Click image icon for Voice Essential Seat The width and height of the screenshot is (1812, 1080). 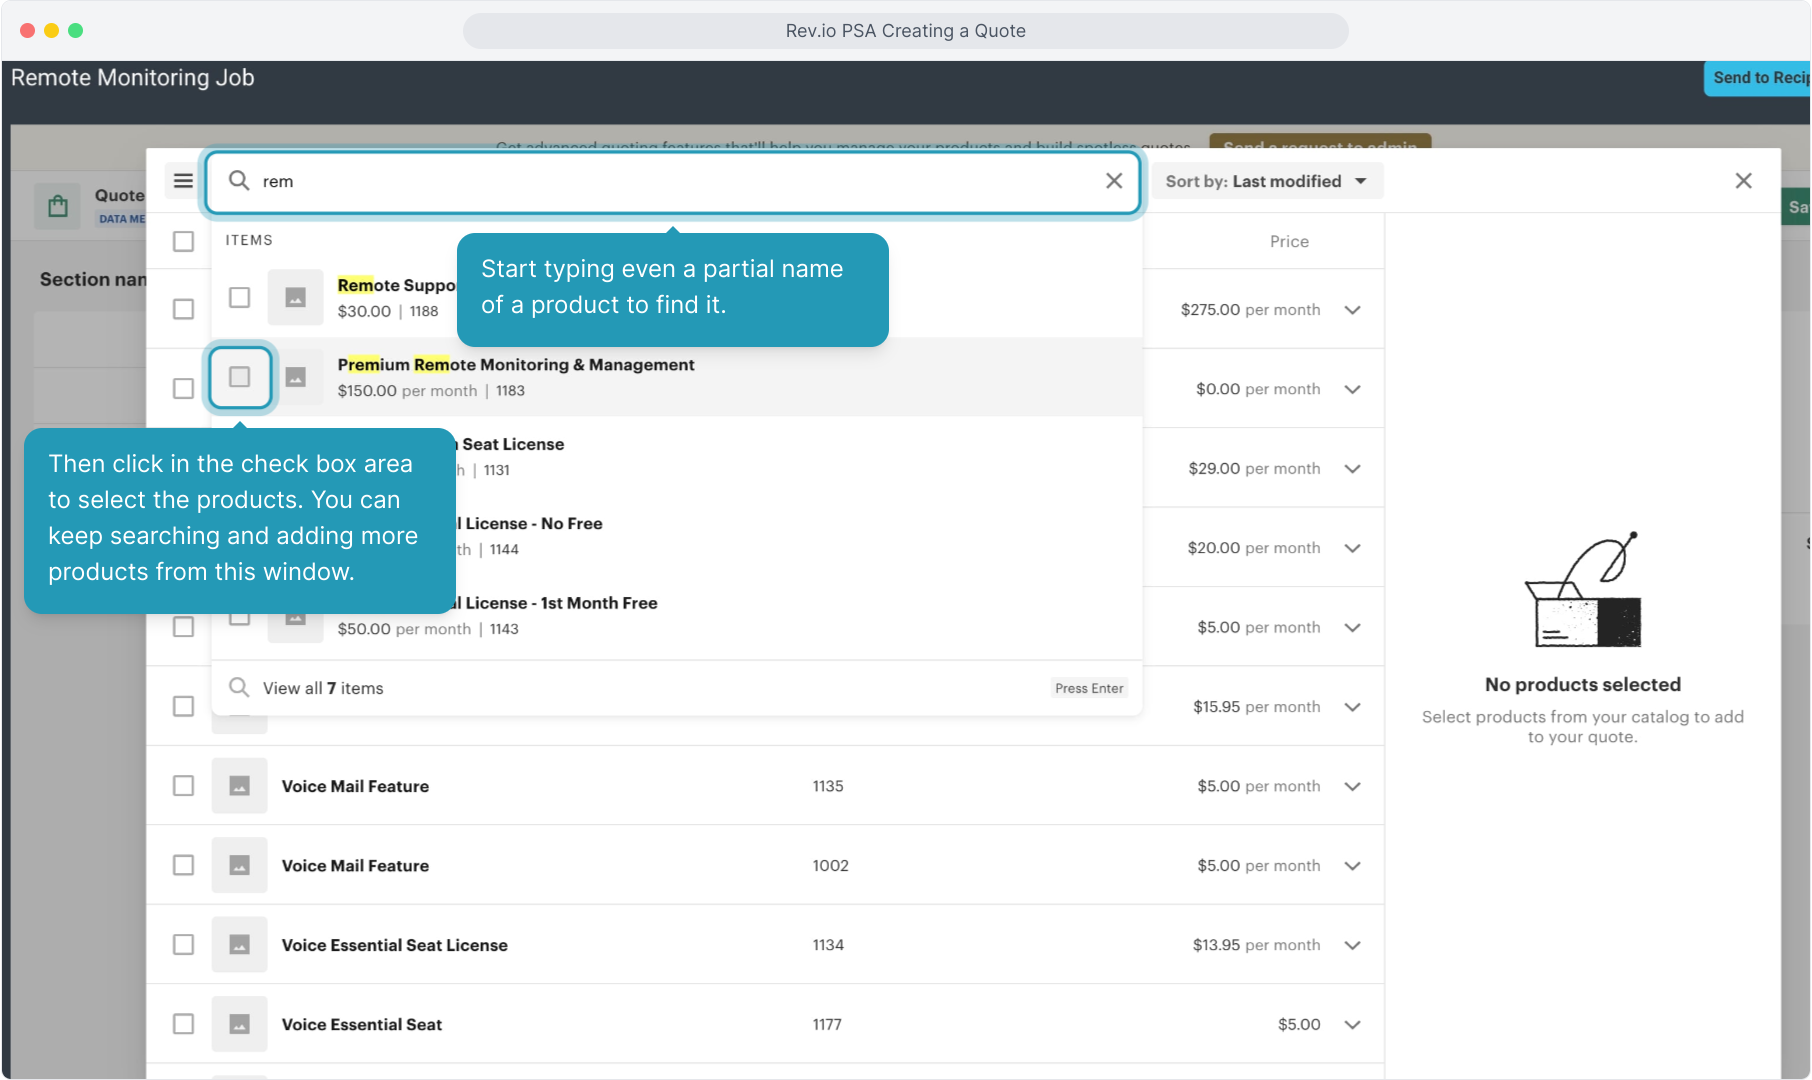[x=239, y=1024]
